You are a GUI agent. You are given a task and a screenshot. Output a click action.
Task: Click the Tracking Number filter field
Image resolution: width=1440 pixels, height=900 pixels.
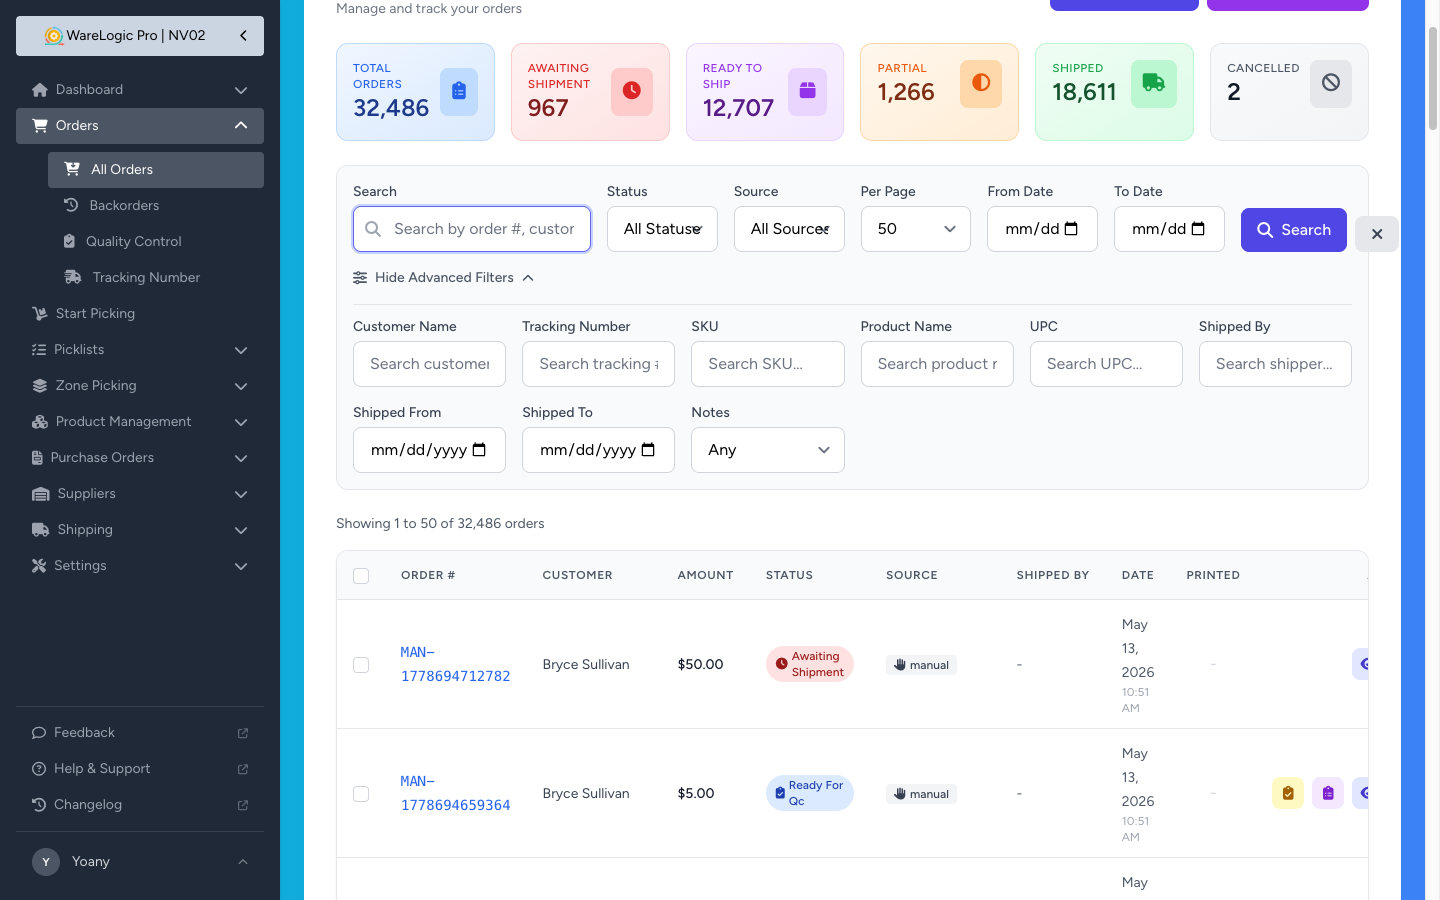tap(598, 364)
